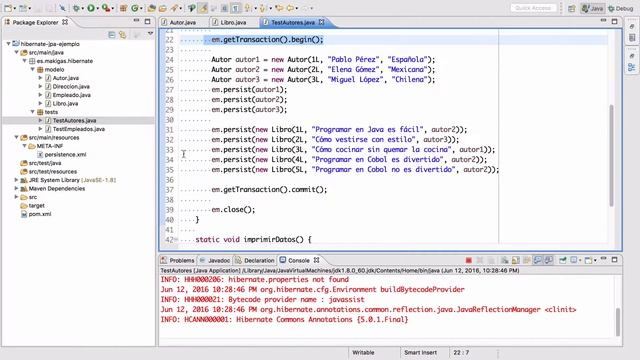The height and width of the screenshot is (360, 640).
Task: Click the Outline view icon in right trim
Action: (631, 67)
